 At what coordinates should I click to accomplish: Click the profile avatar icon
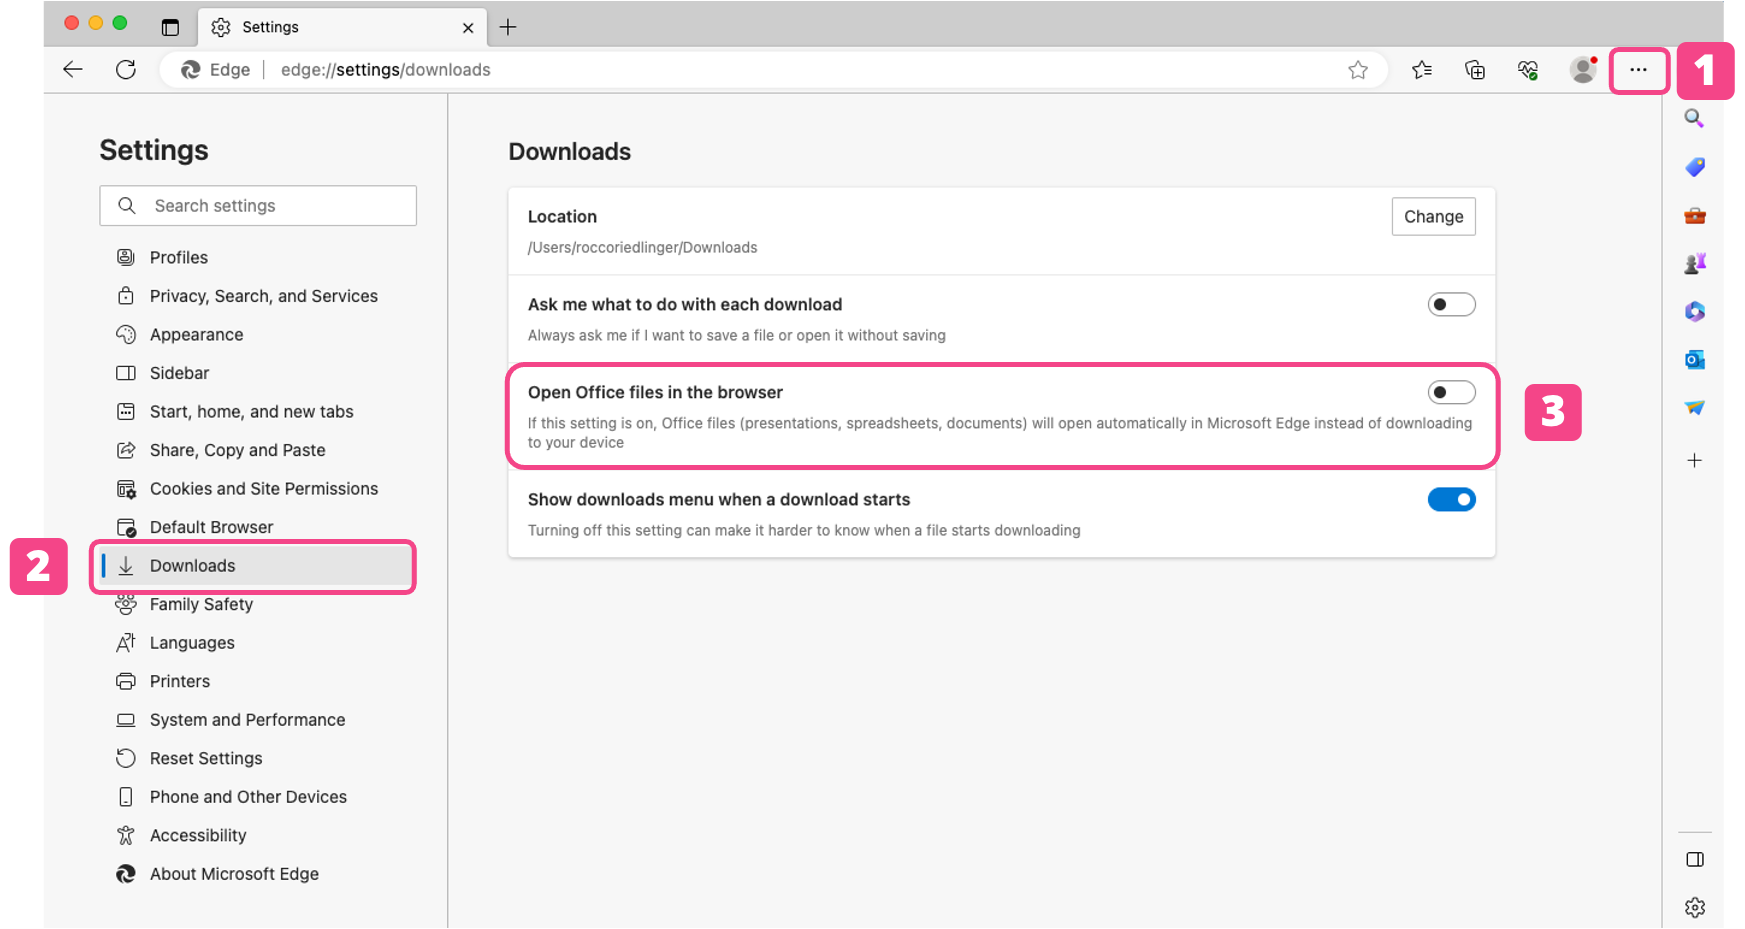(x=1582, y=70)
